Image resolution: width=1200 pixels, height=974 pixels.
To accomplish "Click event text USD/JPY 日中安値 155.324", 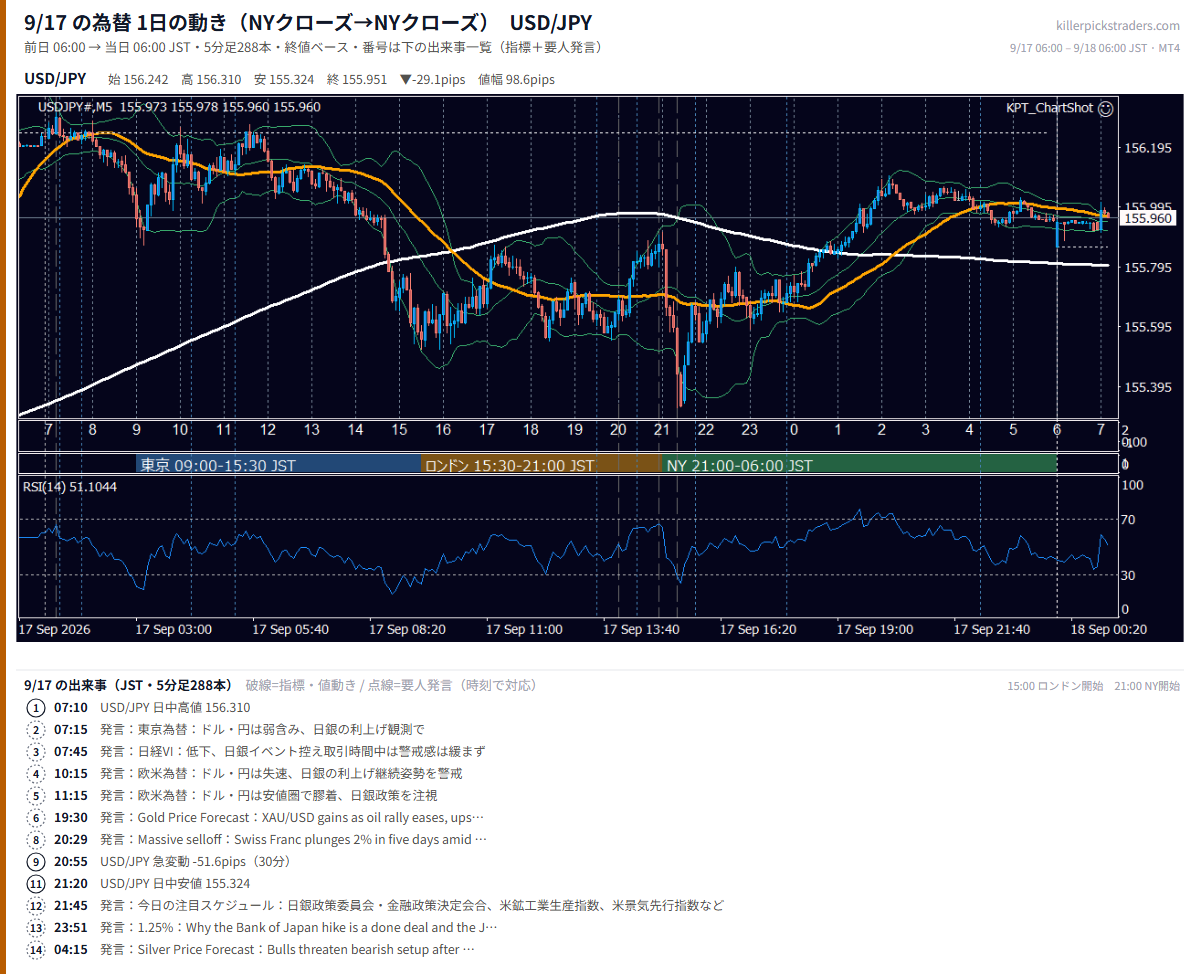I will pyautogui.click(x=175, y=883).
